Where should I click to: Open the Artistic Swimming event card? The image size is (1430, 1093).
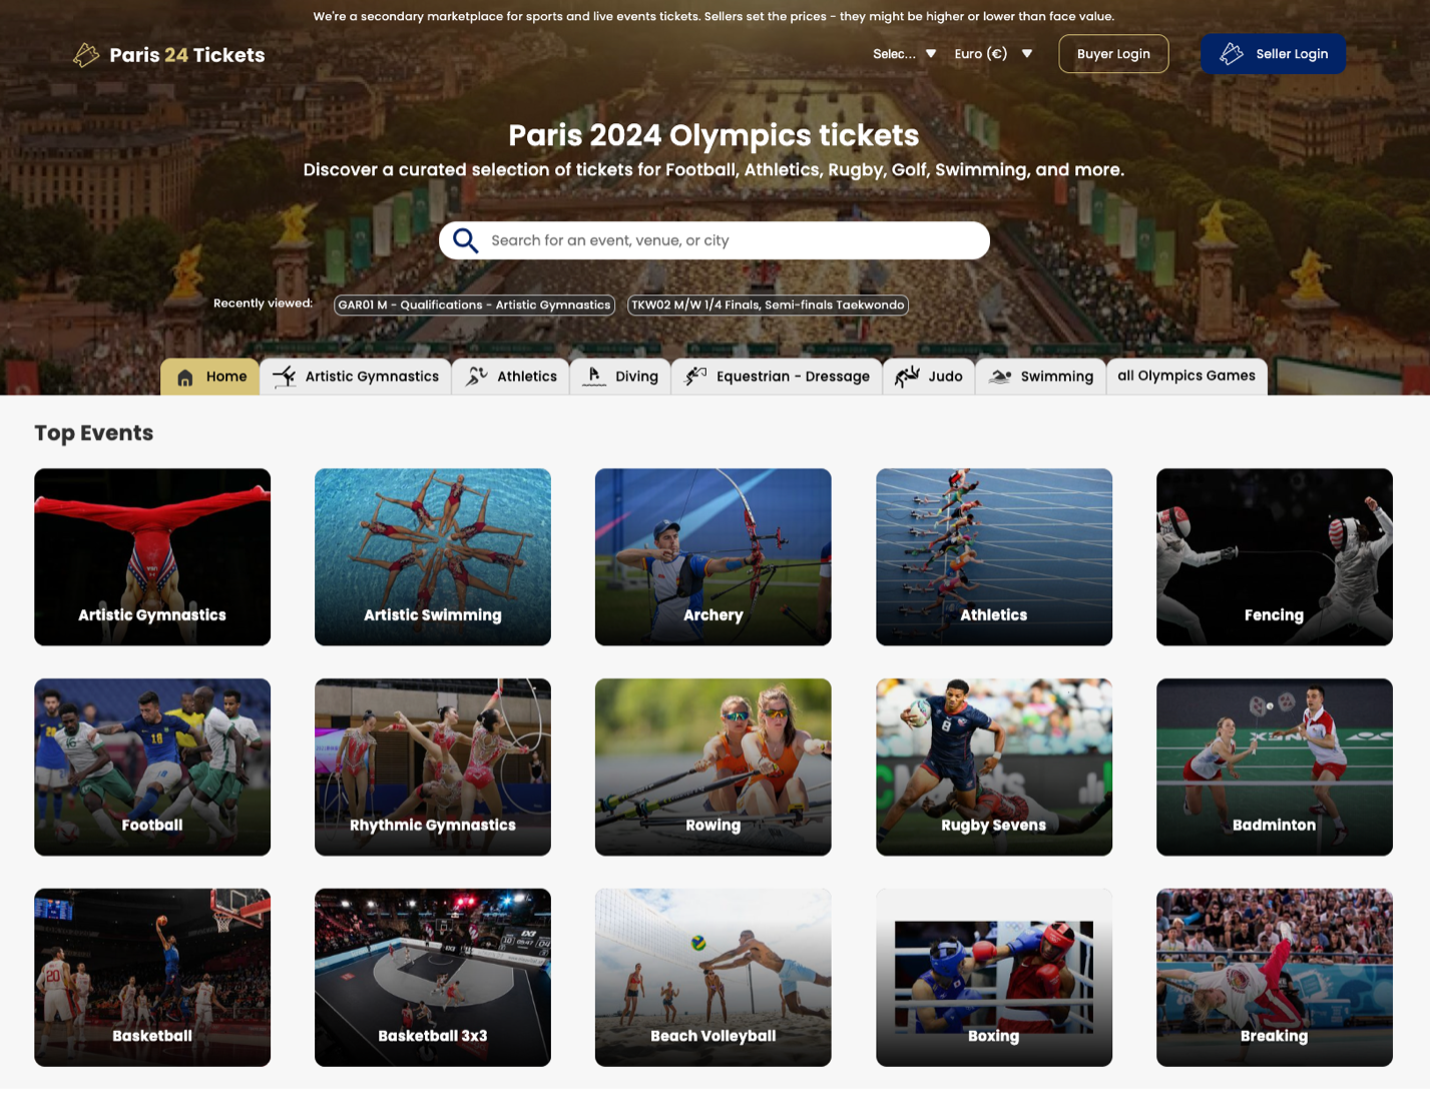[433, 557]
